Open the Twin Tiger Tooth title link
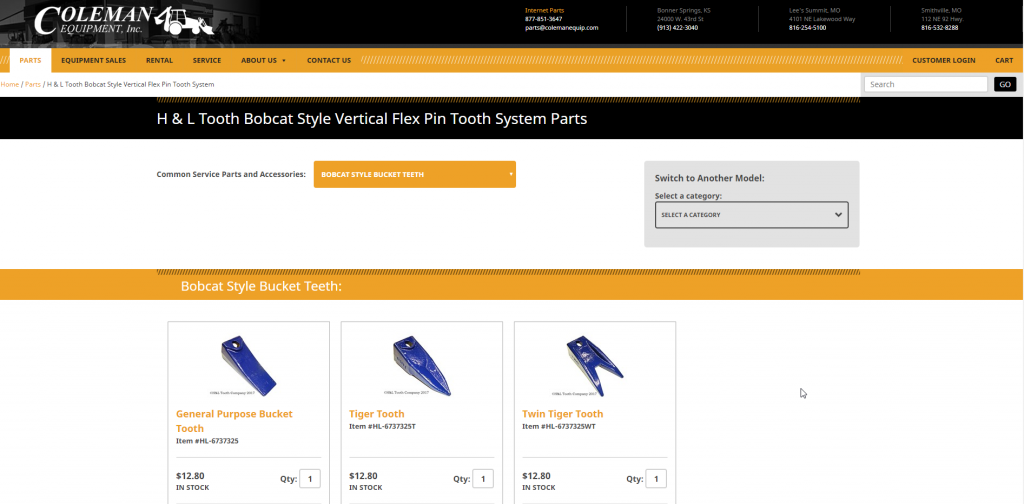 pyautogui.click(x=562, y=414)
